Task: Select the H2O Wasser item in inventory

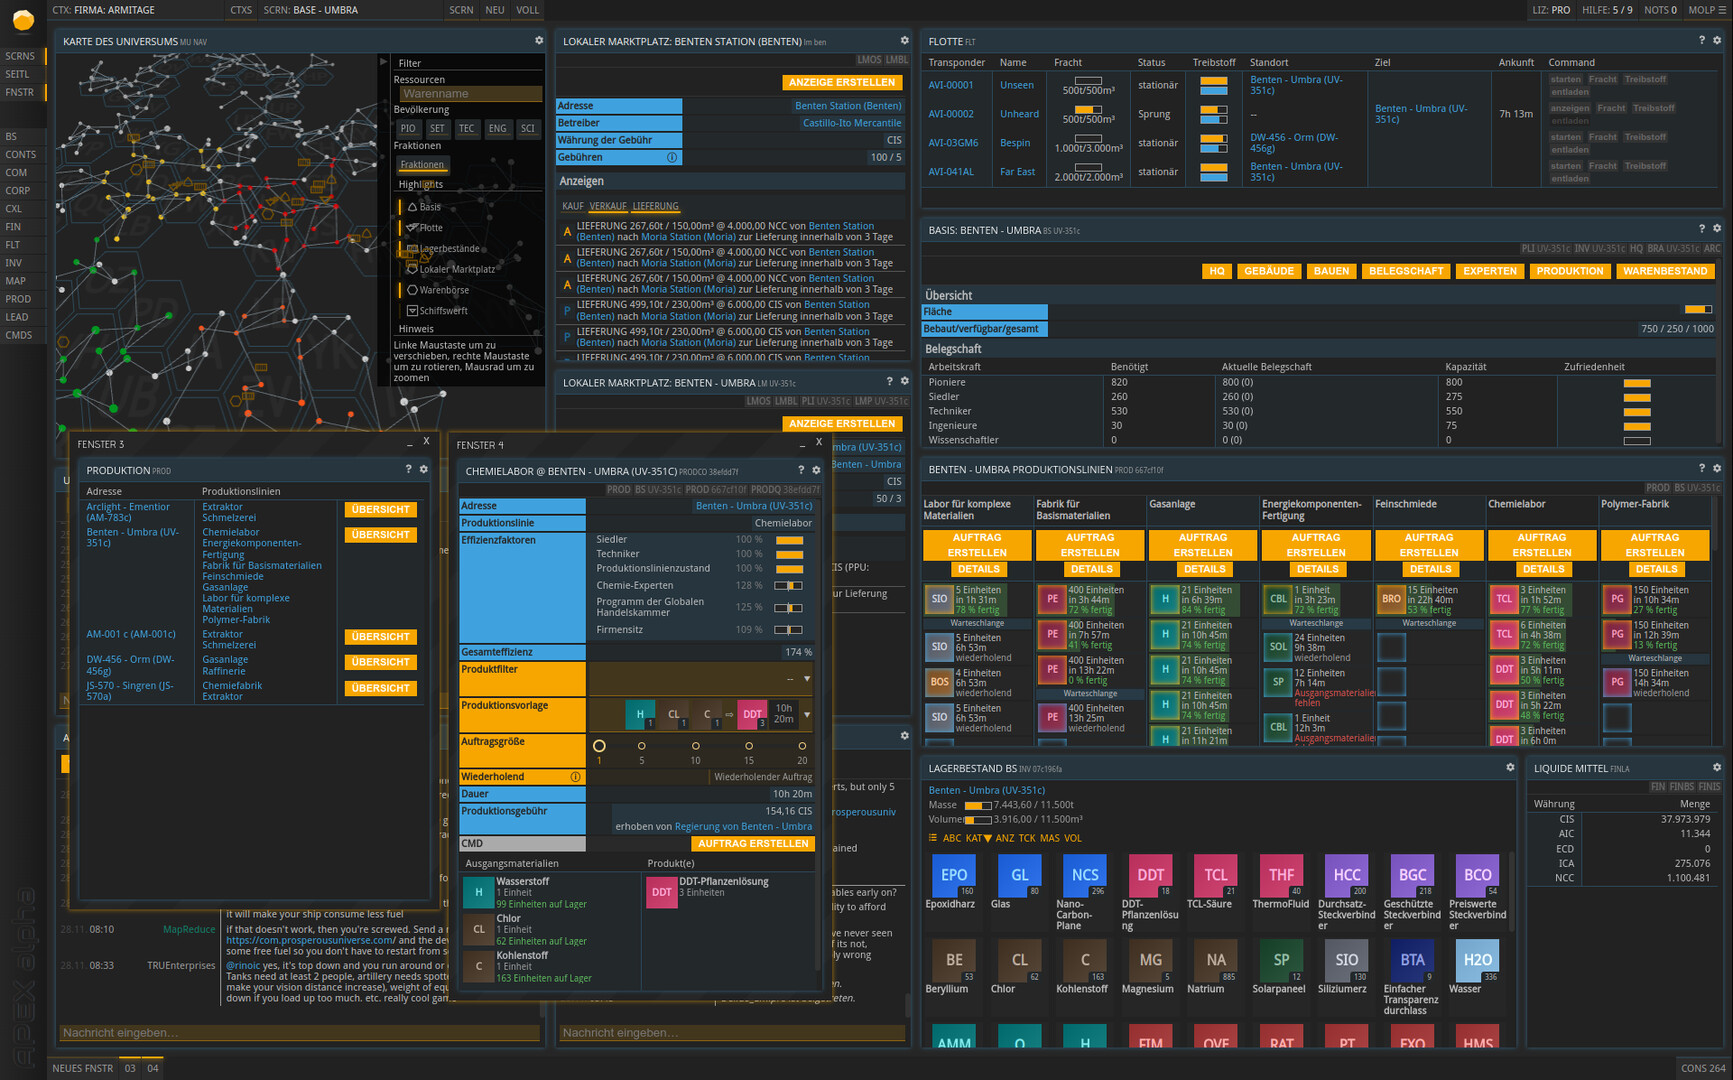Action: click(x=1477, y=961)
